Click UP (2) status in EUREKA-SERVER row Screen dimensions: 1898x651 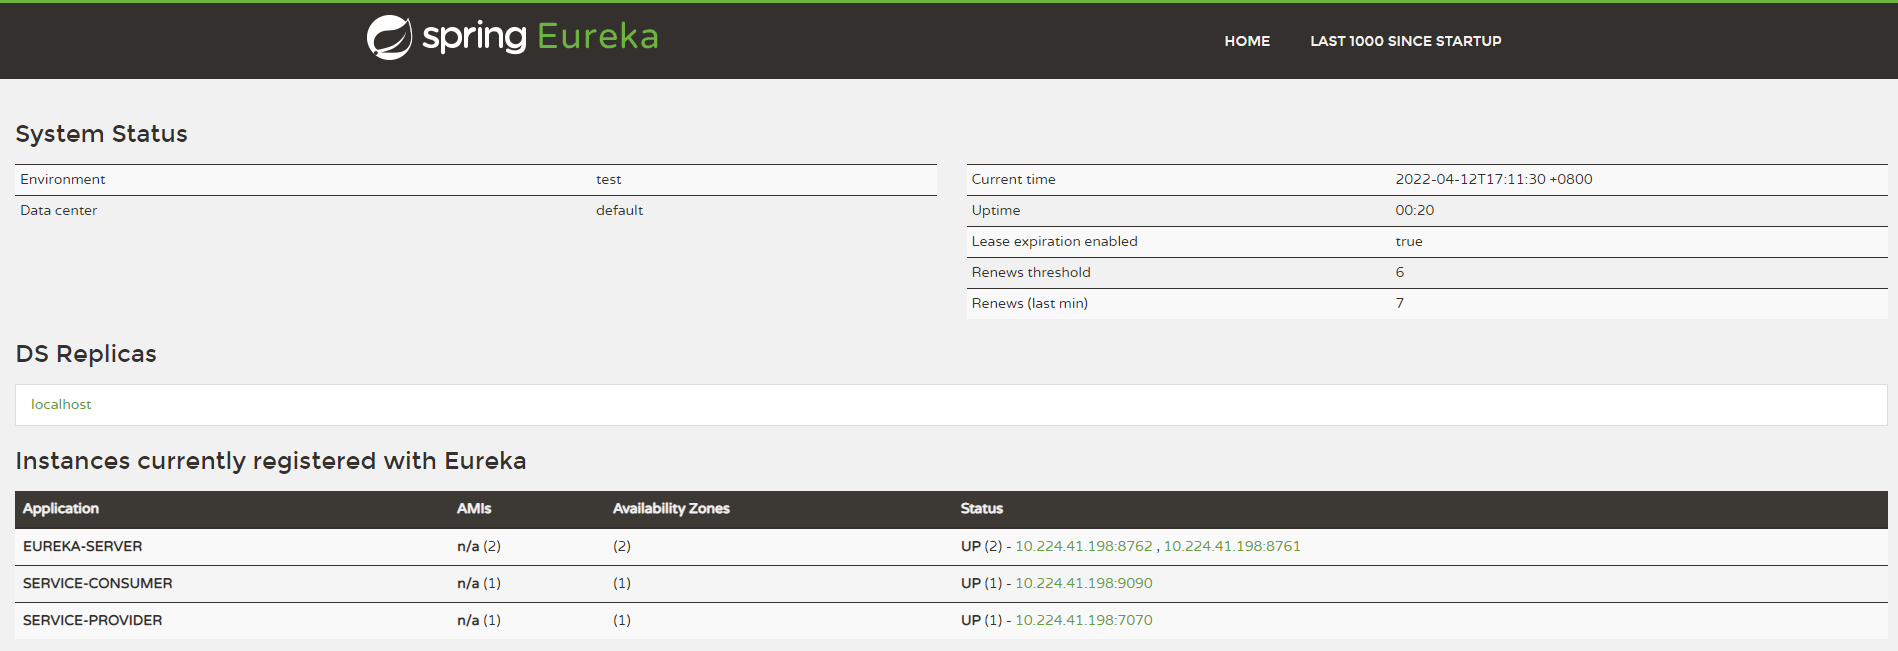[x=982, y=546]
